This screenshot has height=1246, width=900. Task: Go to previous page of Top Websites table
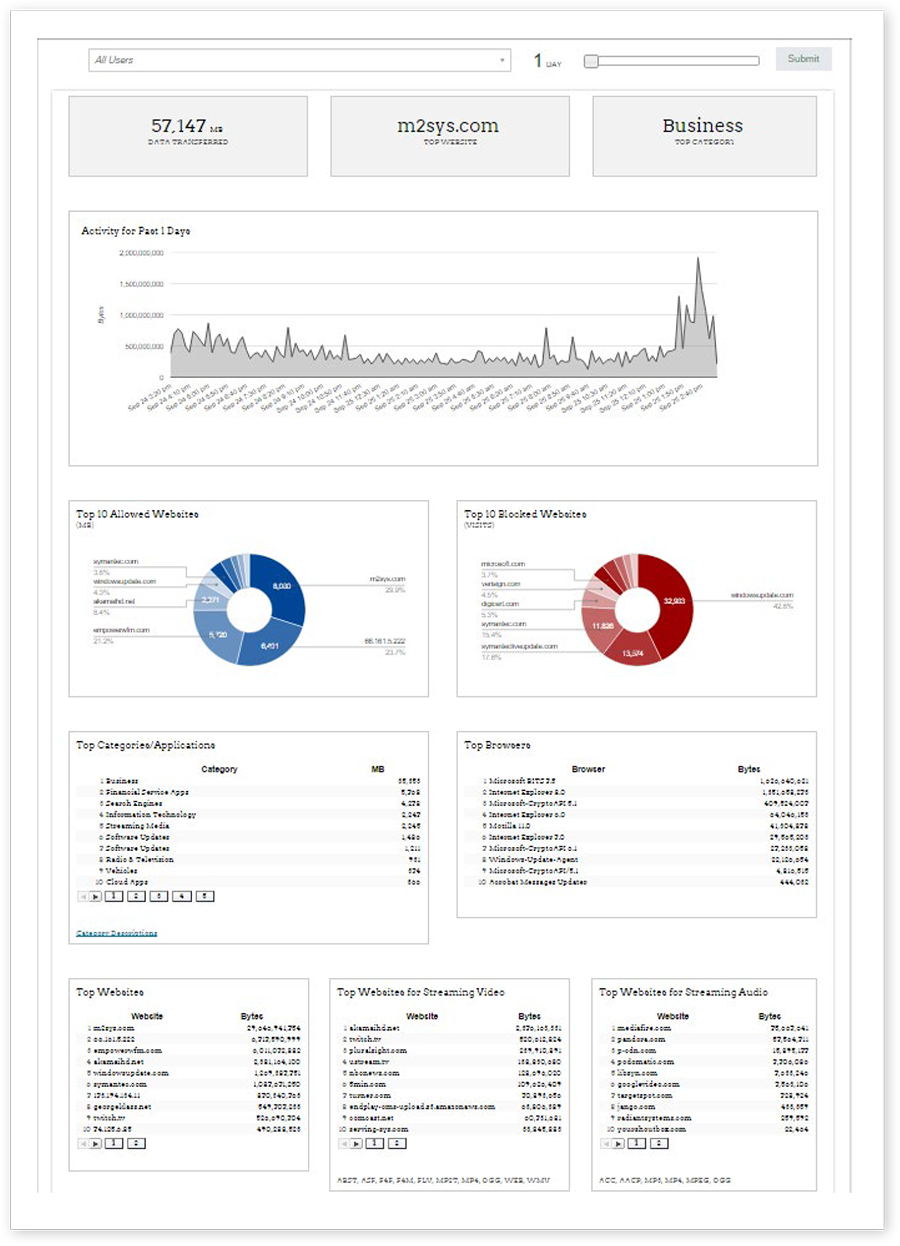pyautogui.click(x=83, y=1142)
